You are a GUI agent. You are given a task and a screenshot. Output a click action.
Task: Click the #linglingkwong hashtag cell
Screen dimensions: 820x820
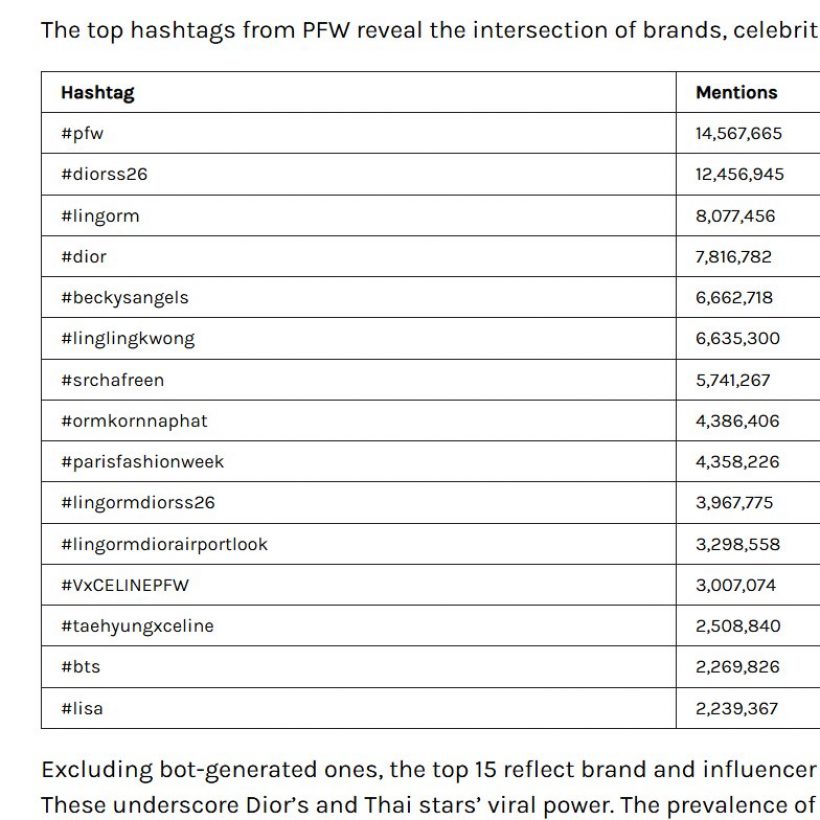(128, 338)
